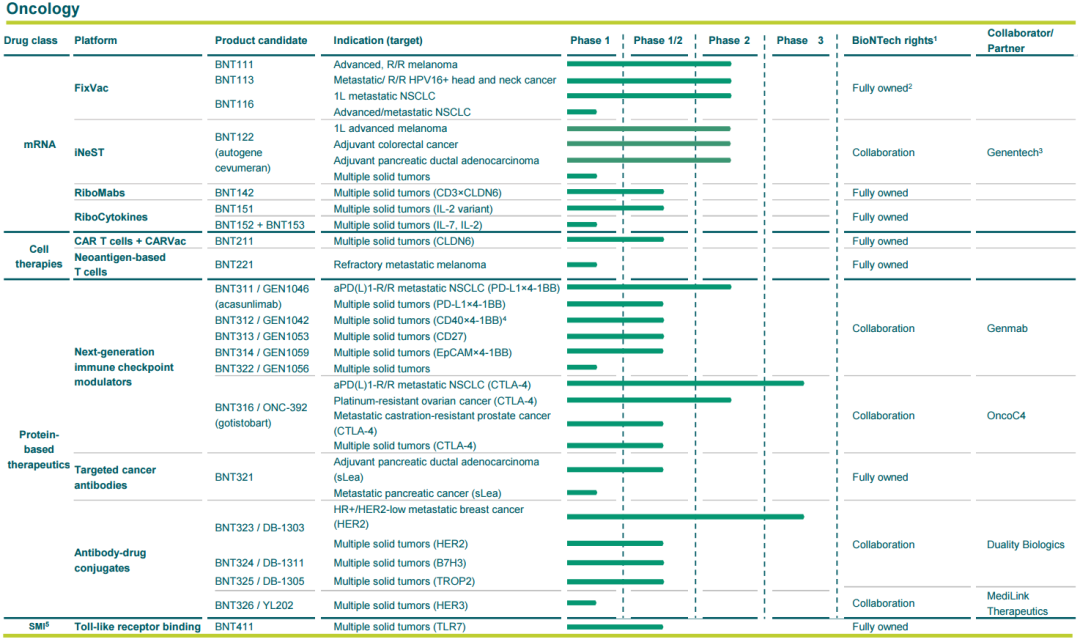
Task: Click the Product candidate column header
Action: click(x=260, y=41)
